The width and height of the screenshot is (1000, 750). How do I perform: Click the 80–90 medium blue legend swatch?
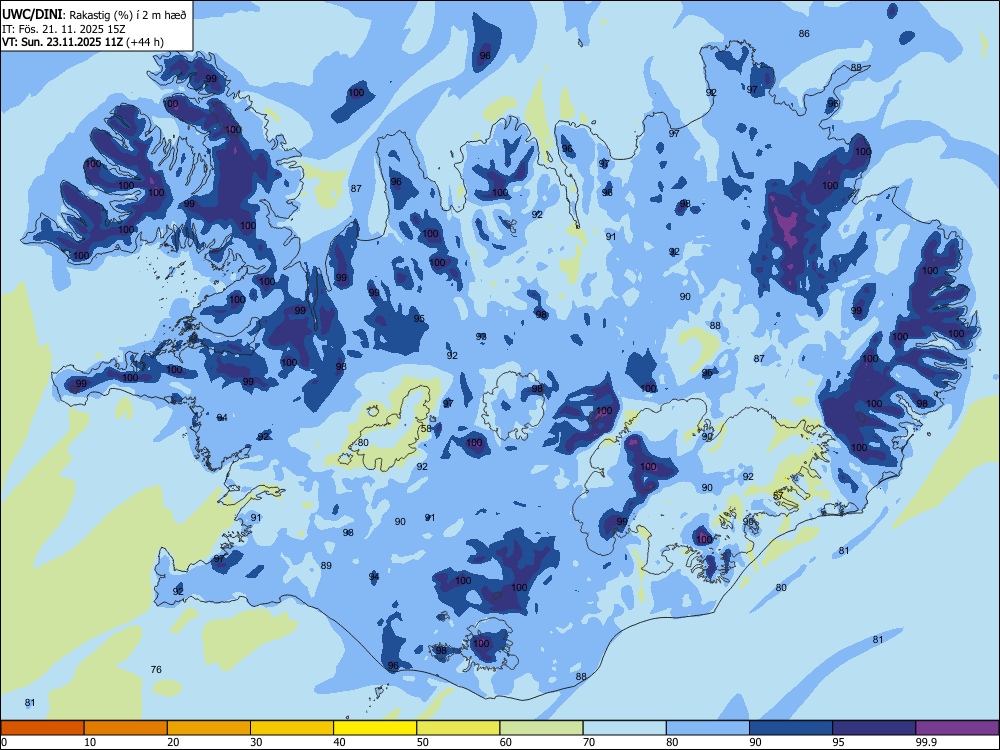point(708,728)
